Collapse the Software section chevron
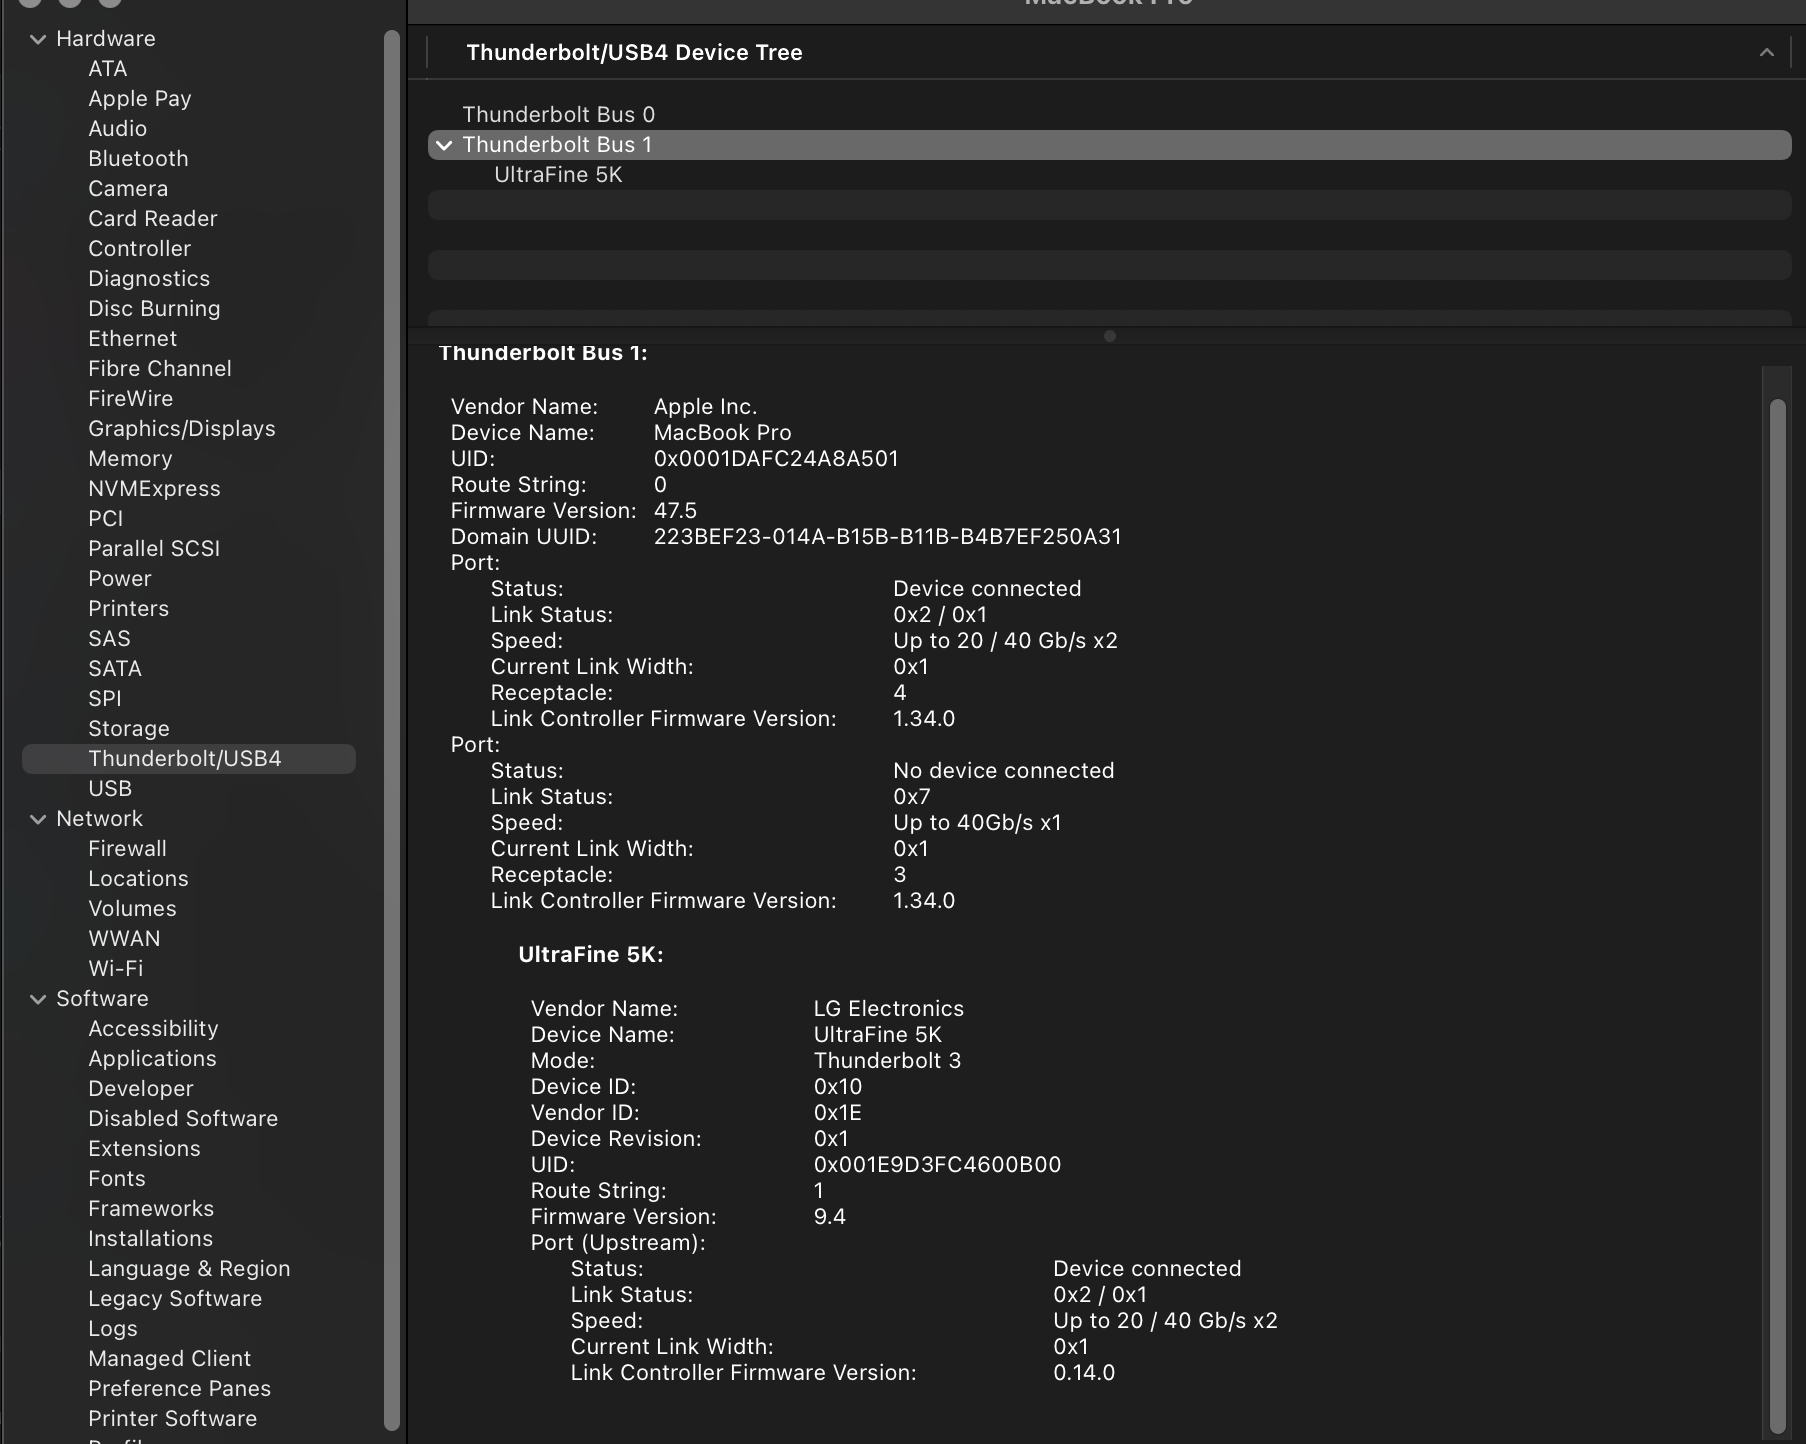The height and width of the screenshot is (1444, 1806). 38,999
